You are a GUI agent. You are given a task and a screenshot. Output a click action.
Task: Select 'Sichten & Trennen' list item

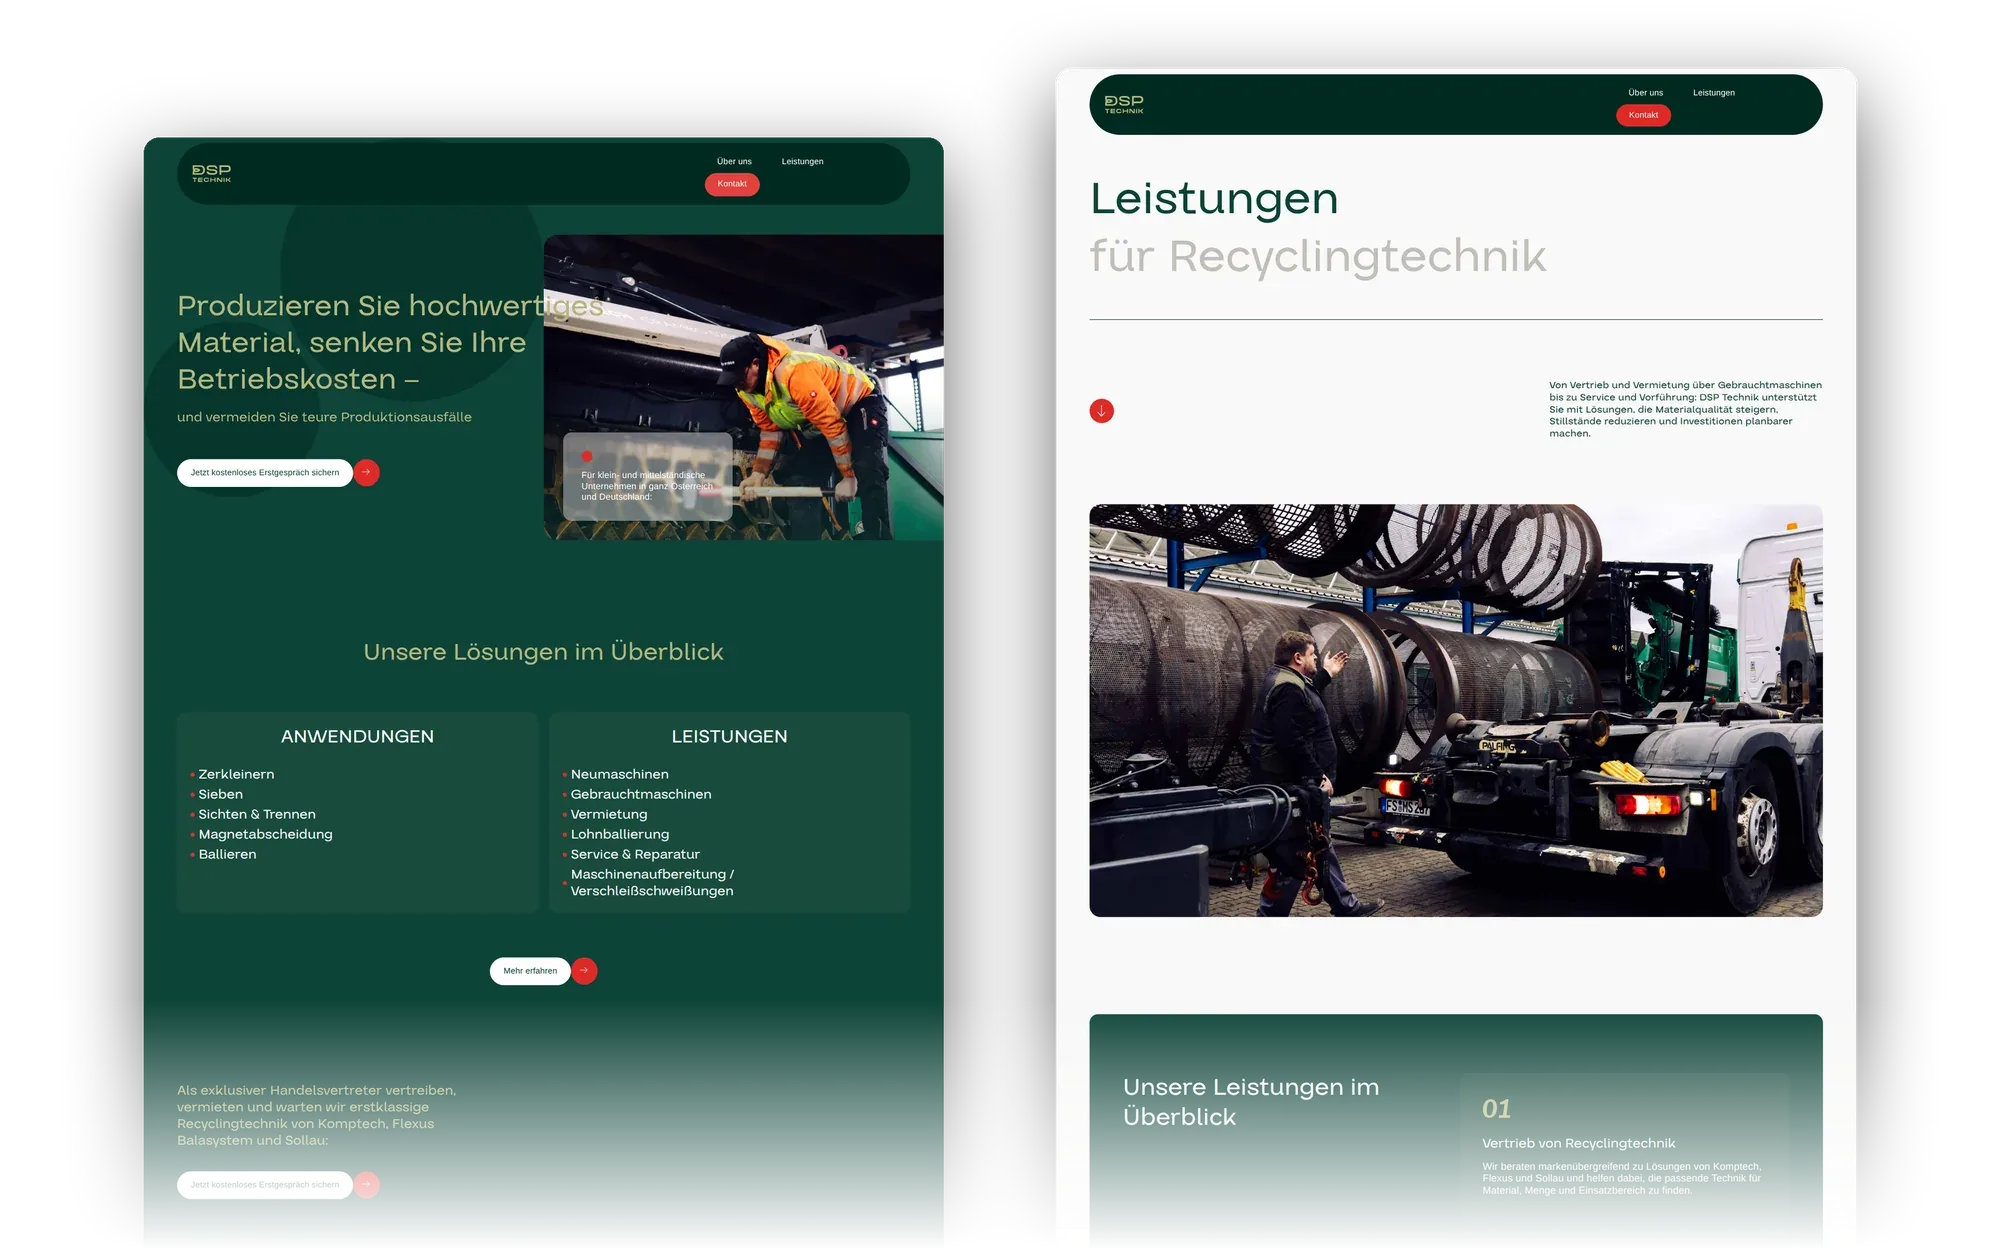(257, 814)
